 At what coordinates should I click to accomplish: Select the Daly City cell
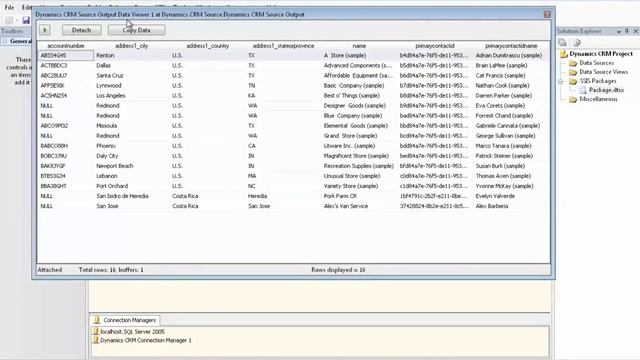coord(131,156)
